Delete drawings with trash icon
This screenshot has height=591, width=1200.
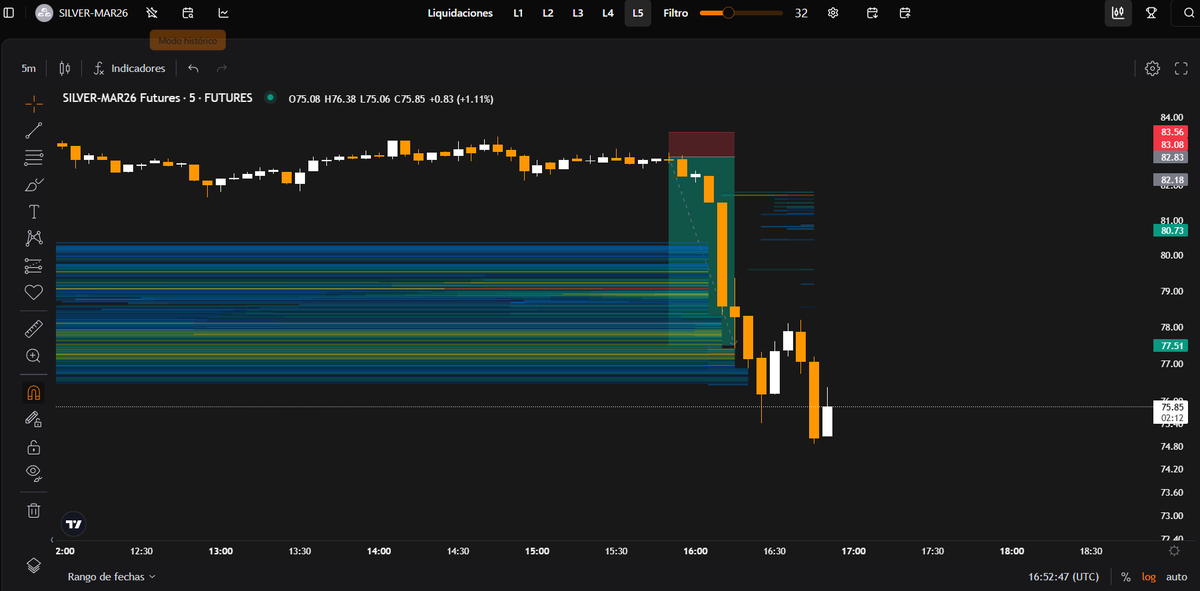click(x=34, y=510)
